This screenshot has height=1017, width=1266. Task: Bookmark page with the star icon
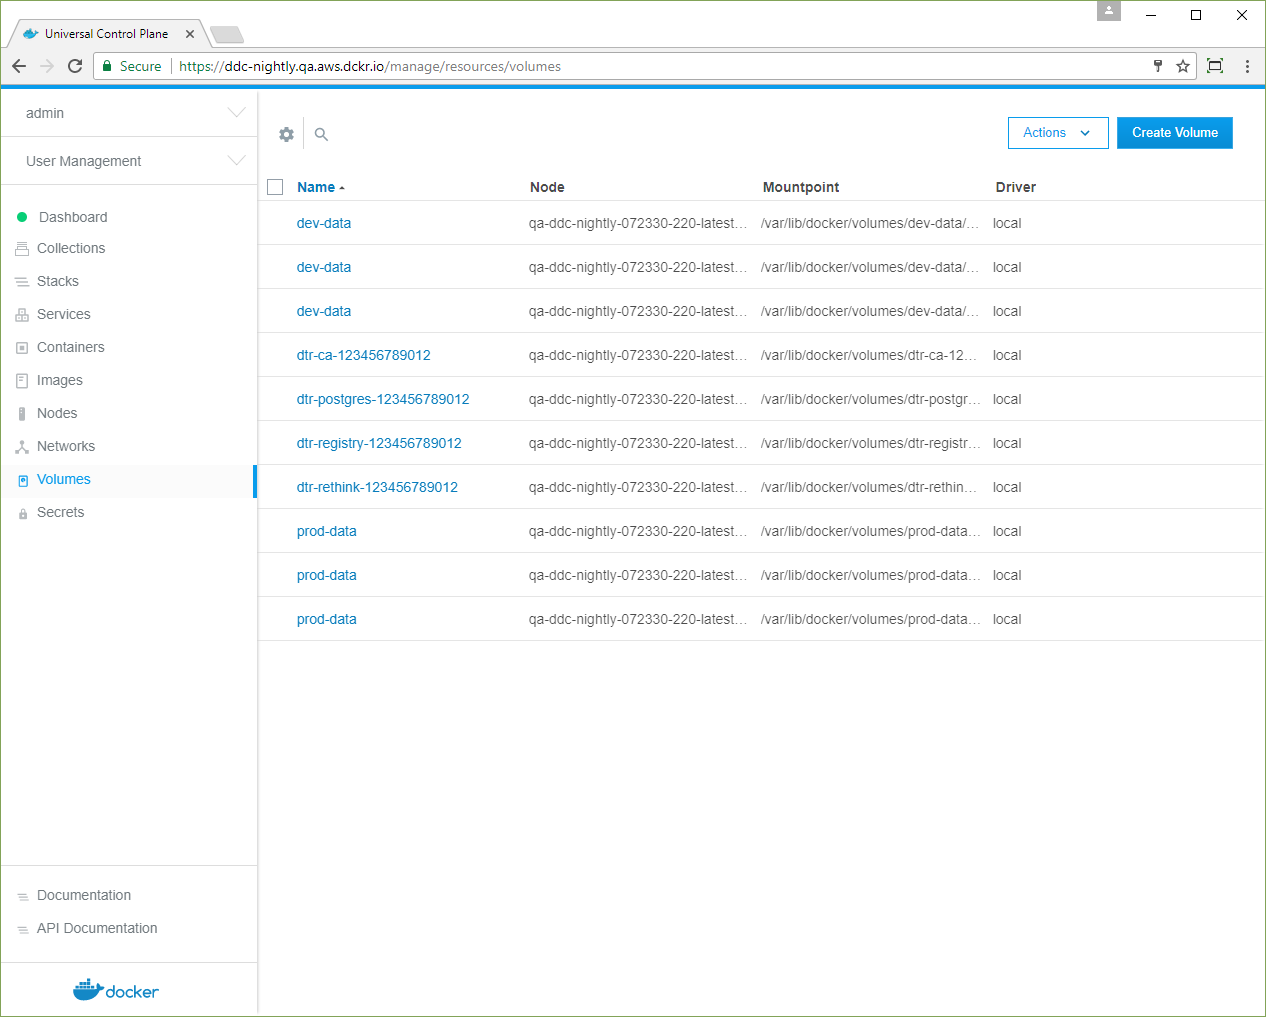(1183, 66)
